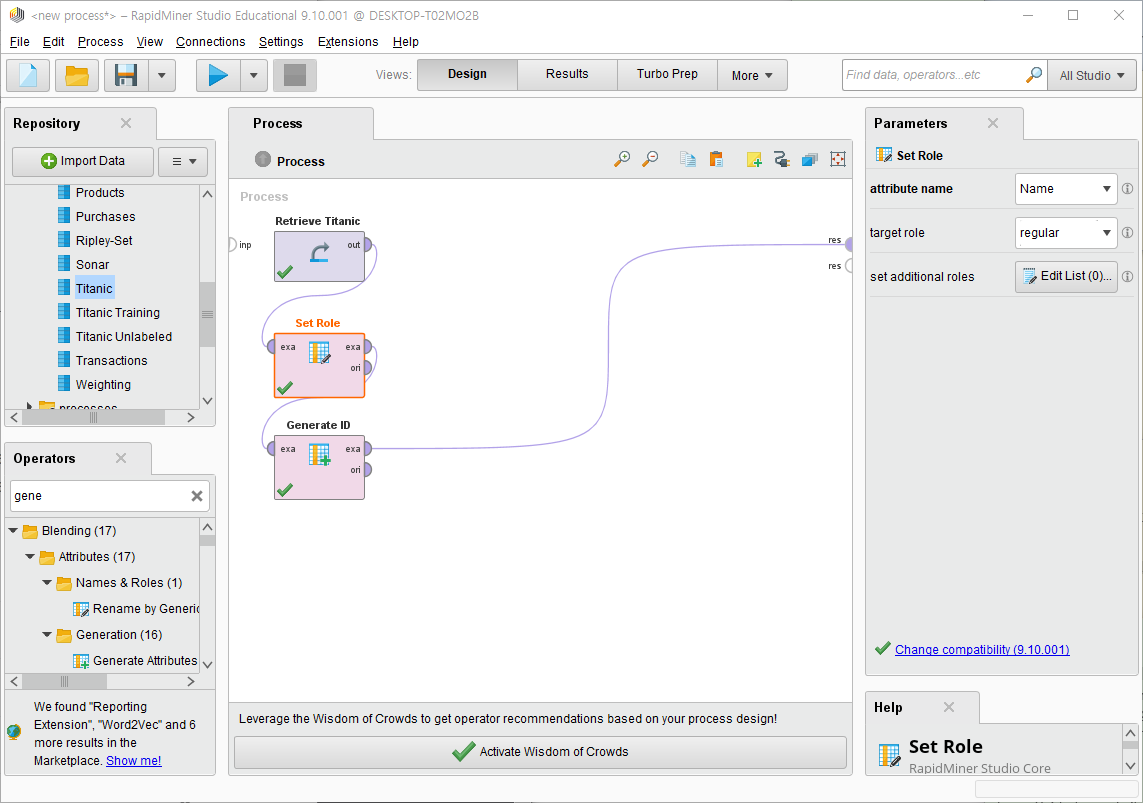Viewport: 1143px width, 803px height.
Task: Open the Process menu
Action: pos(101,42)
